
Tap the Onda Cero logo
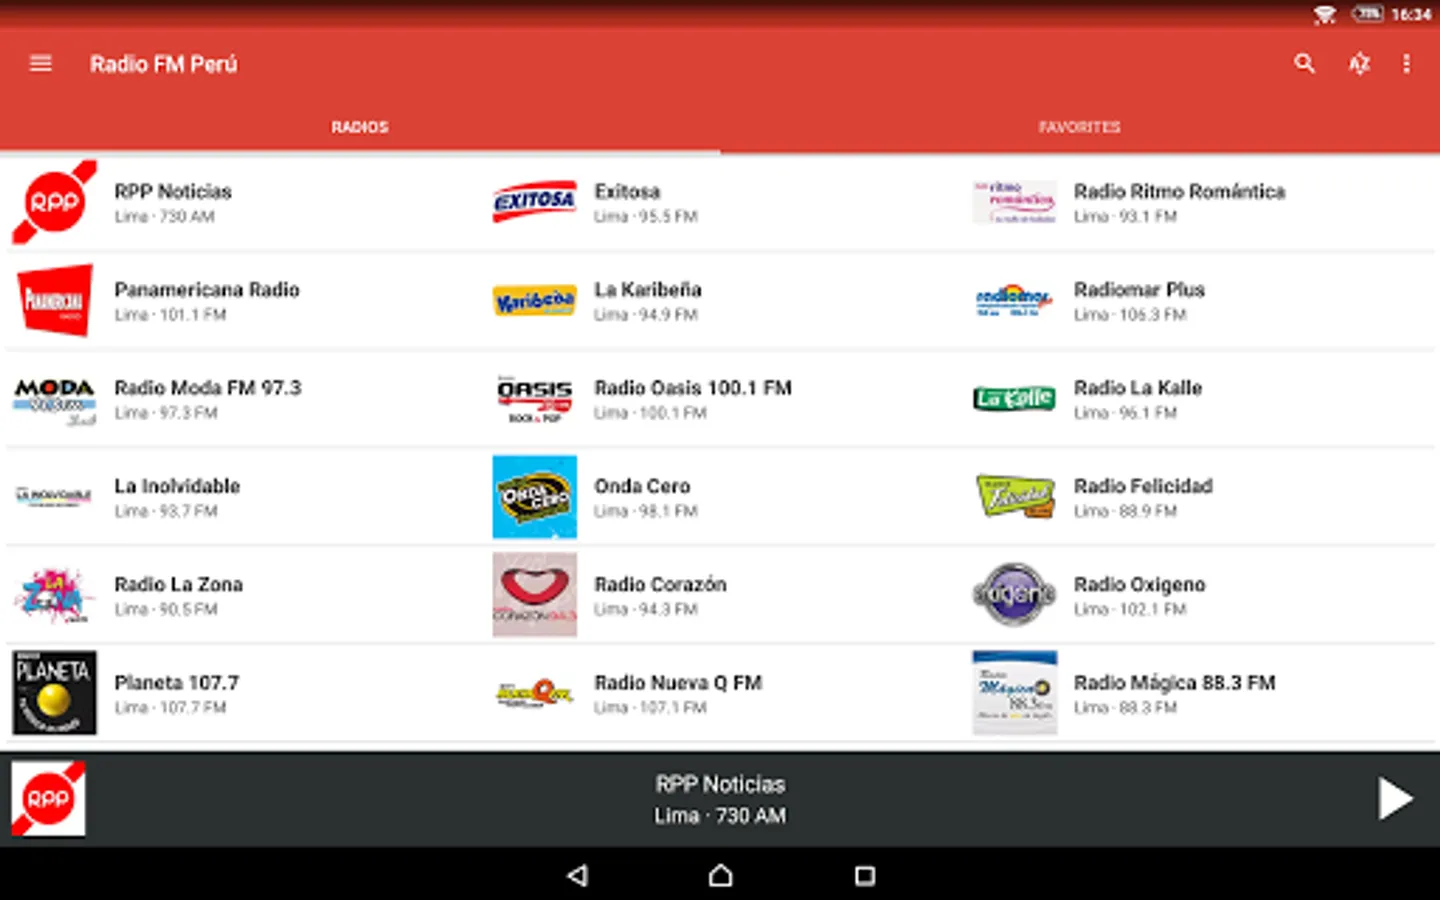(535, 497)
